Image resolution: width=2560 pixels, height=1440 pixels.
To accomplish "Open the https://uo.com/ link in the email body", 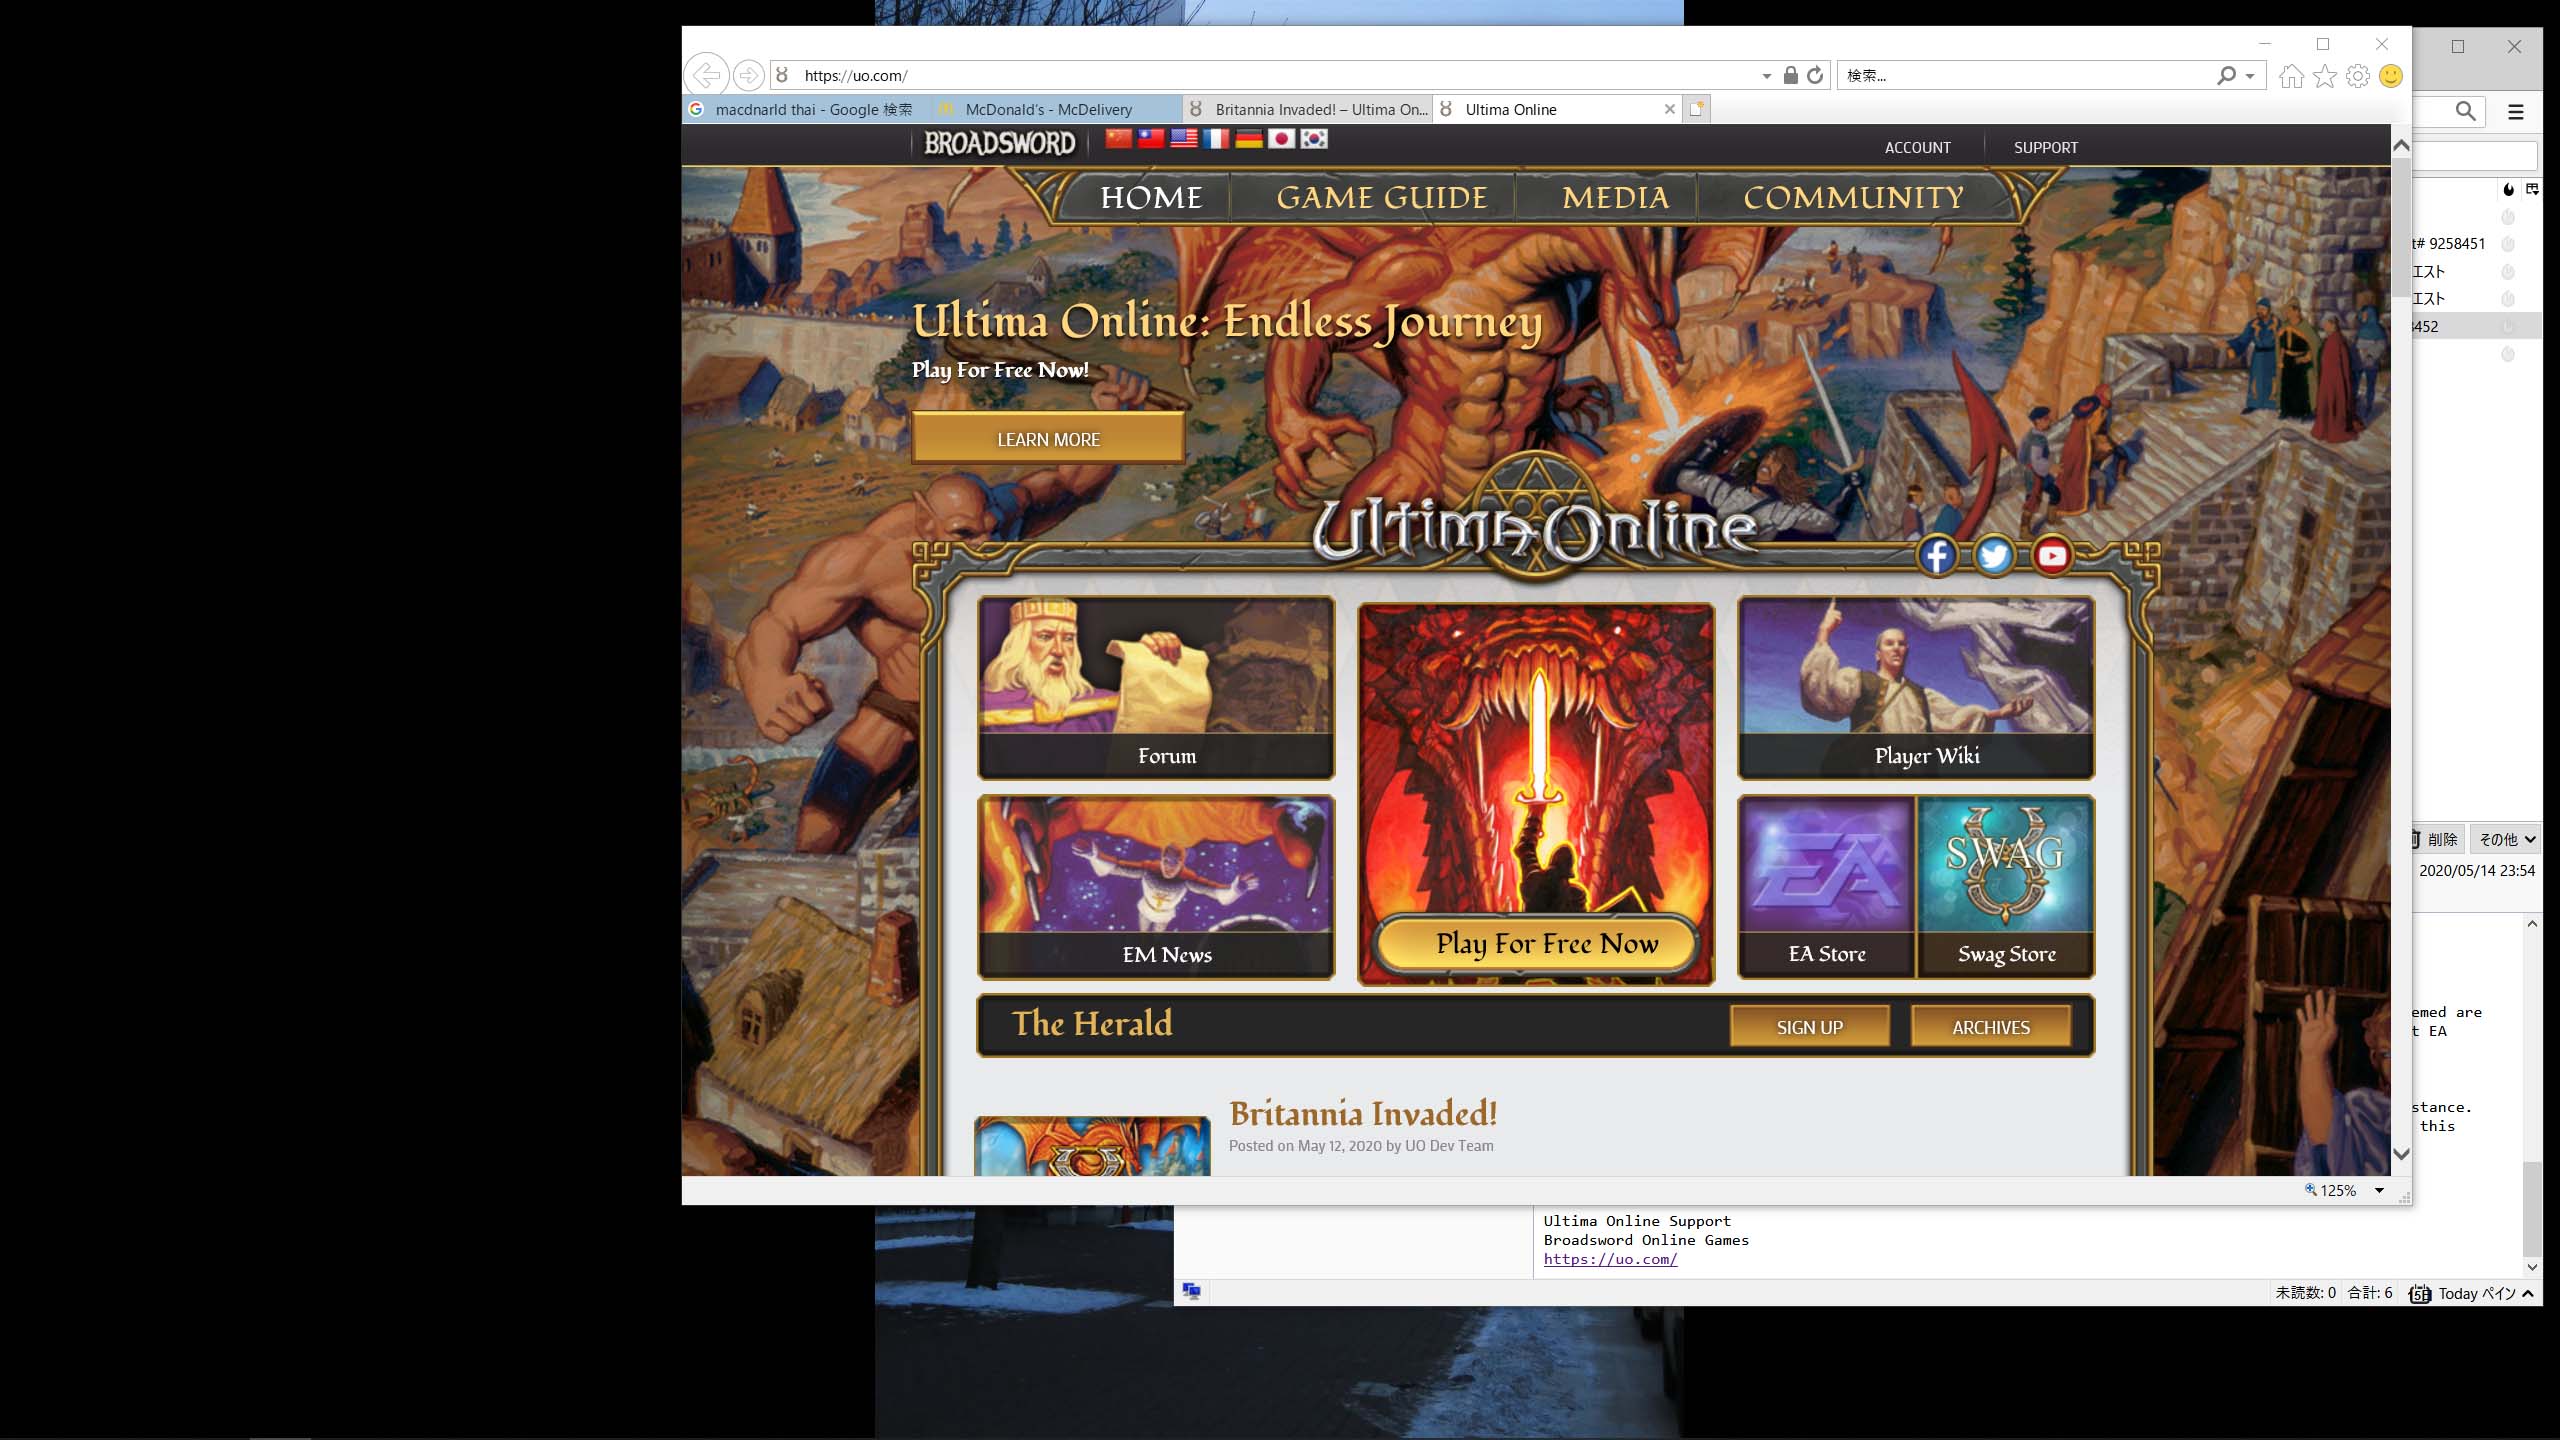I will (x=1610, y=1259).
